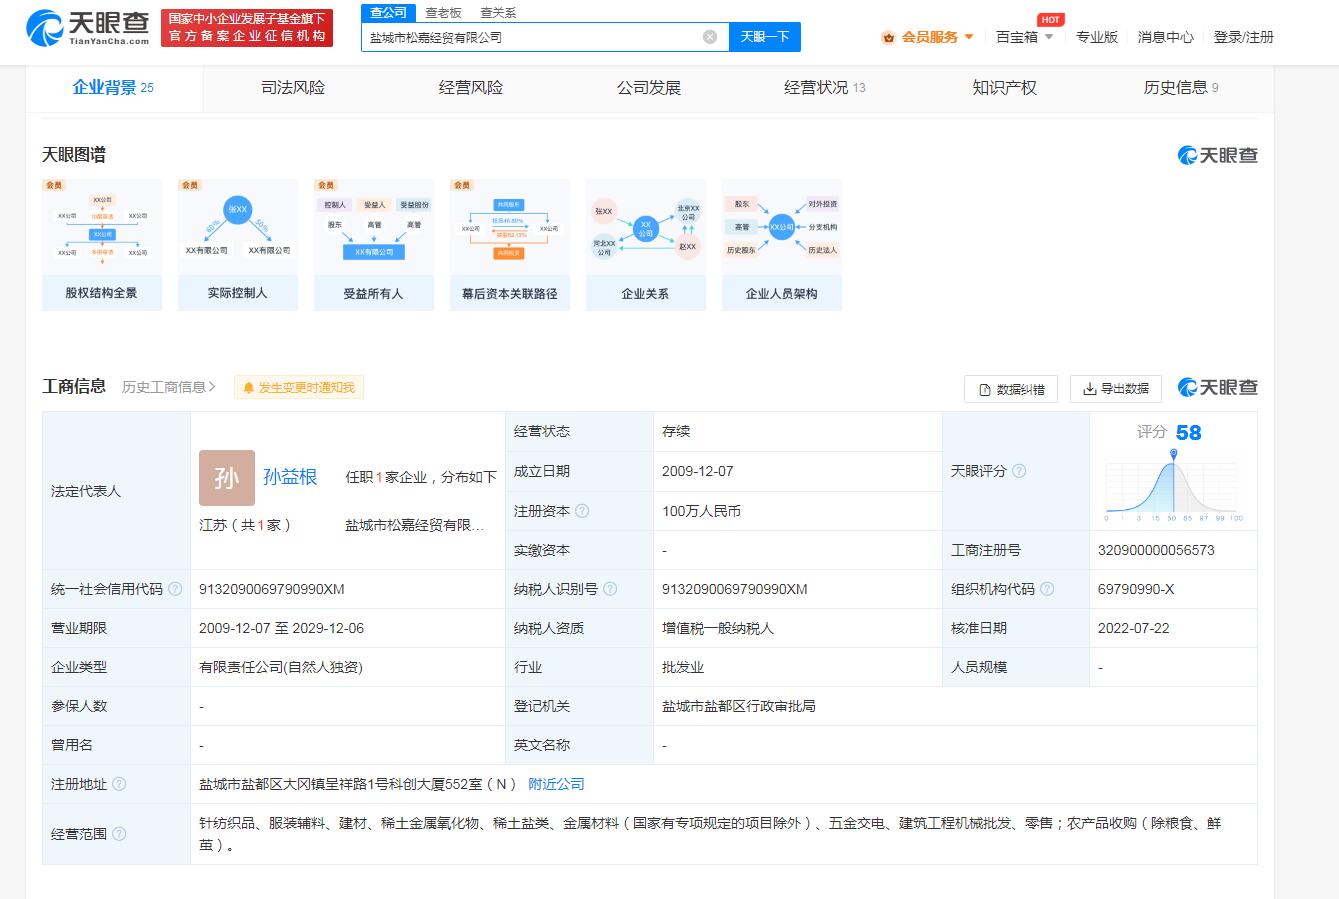Click 会员 badge on 受益所有人 card
Image resolution: width=1339 pixels, height=899 pixels.
(325, 185)
